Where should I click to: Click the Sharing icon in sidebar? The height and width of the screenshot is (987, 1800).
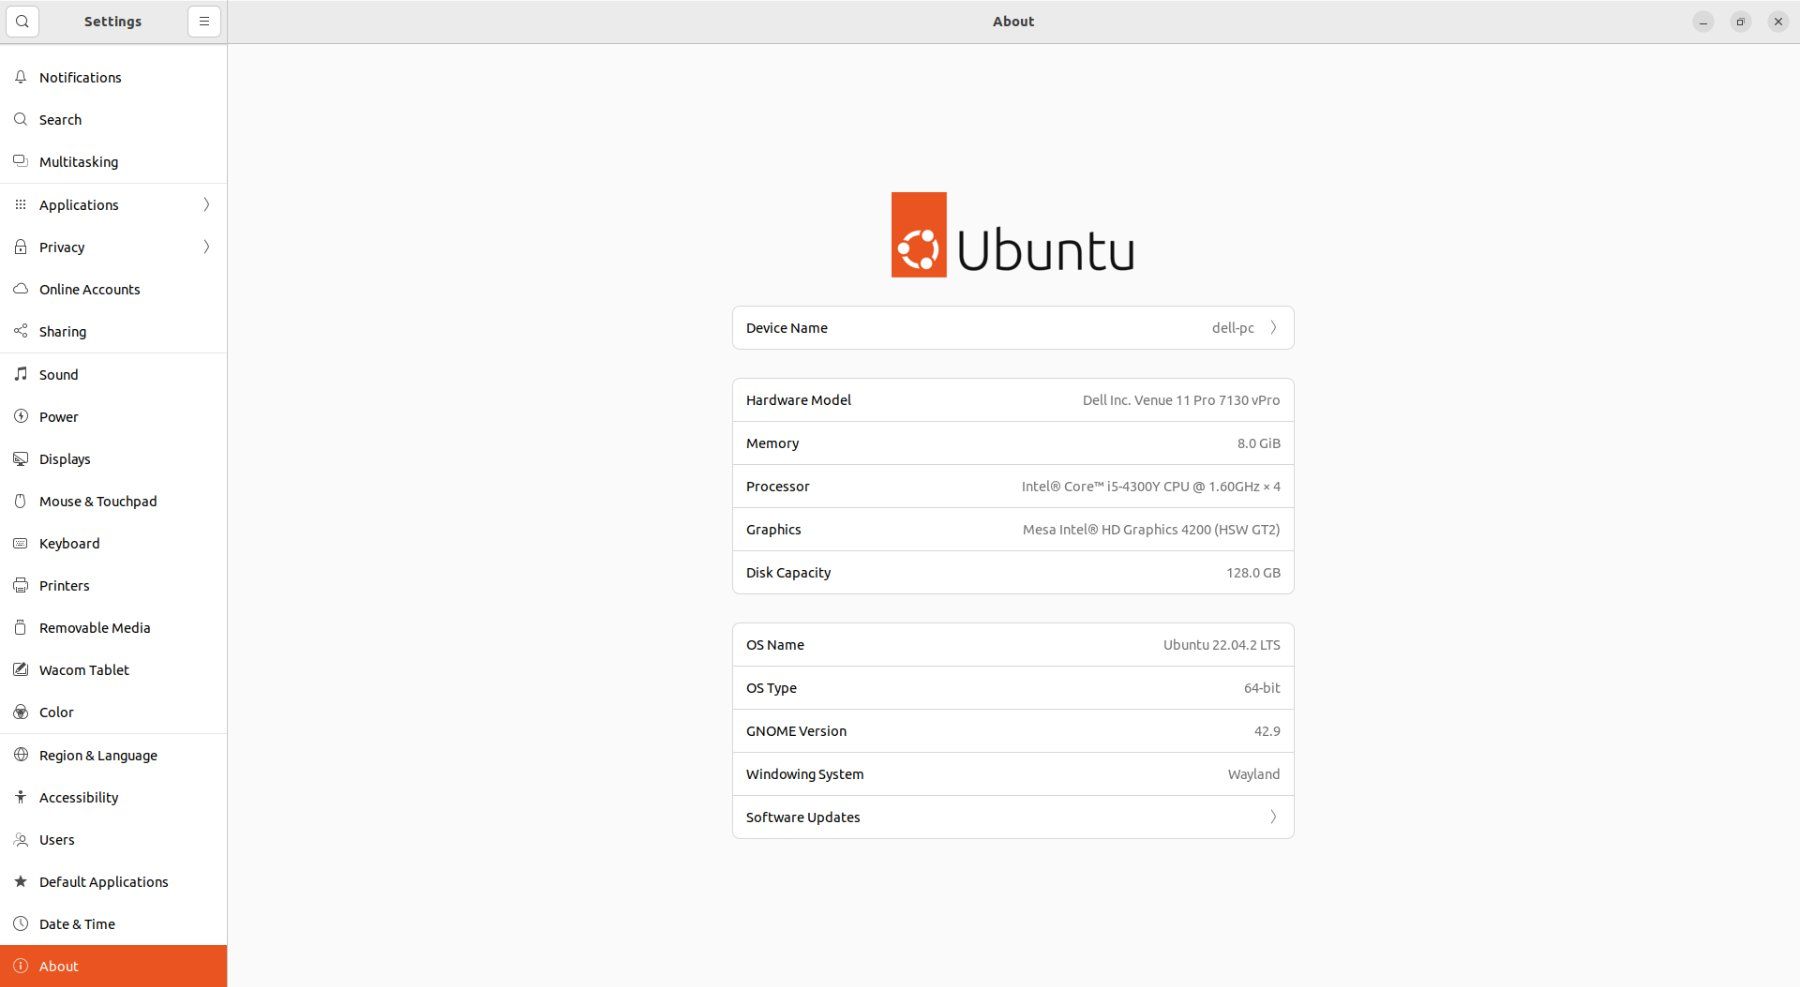pyautogui.click(x=20, y=331)
